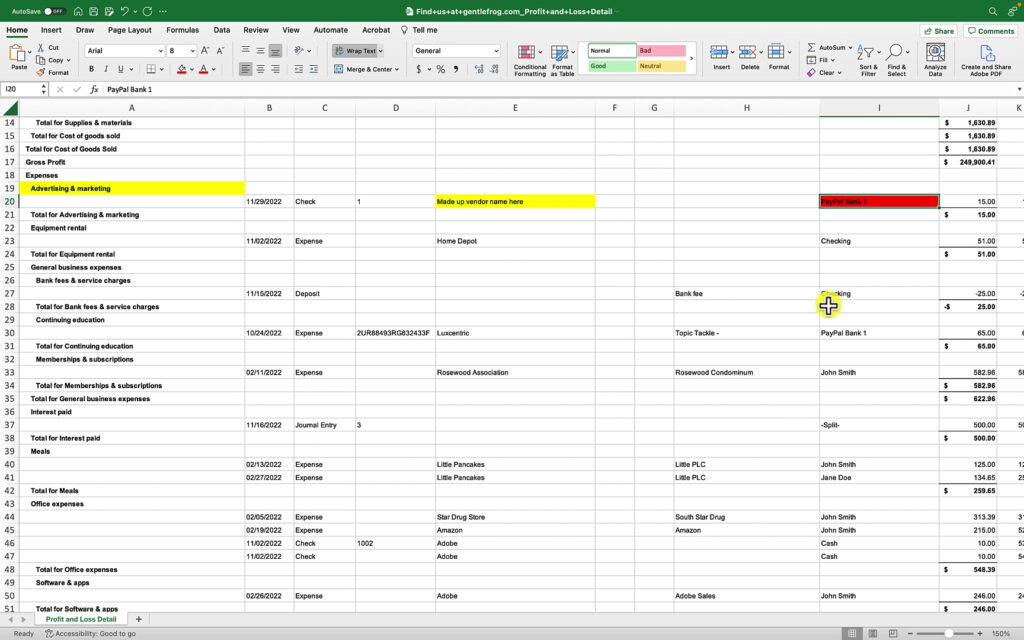
Task: Toggle Wrap Text on selected cells
Action: 361,50
